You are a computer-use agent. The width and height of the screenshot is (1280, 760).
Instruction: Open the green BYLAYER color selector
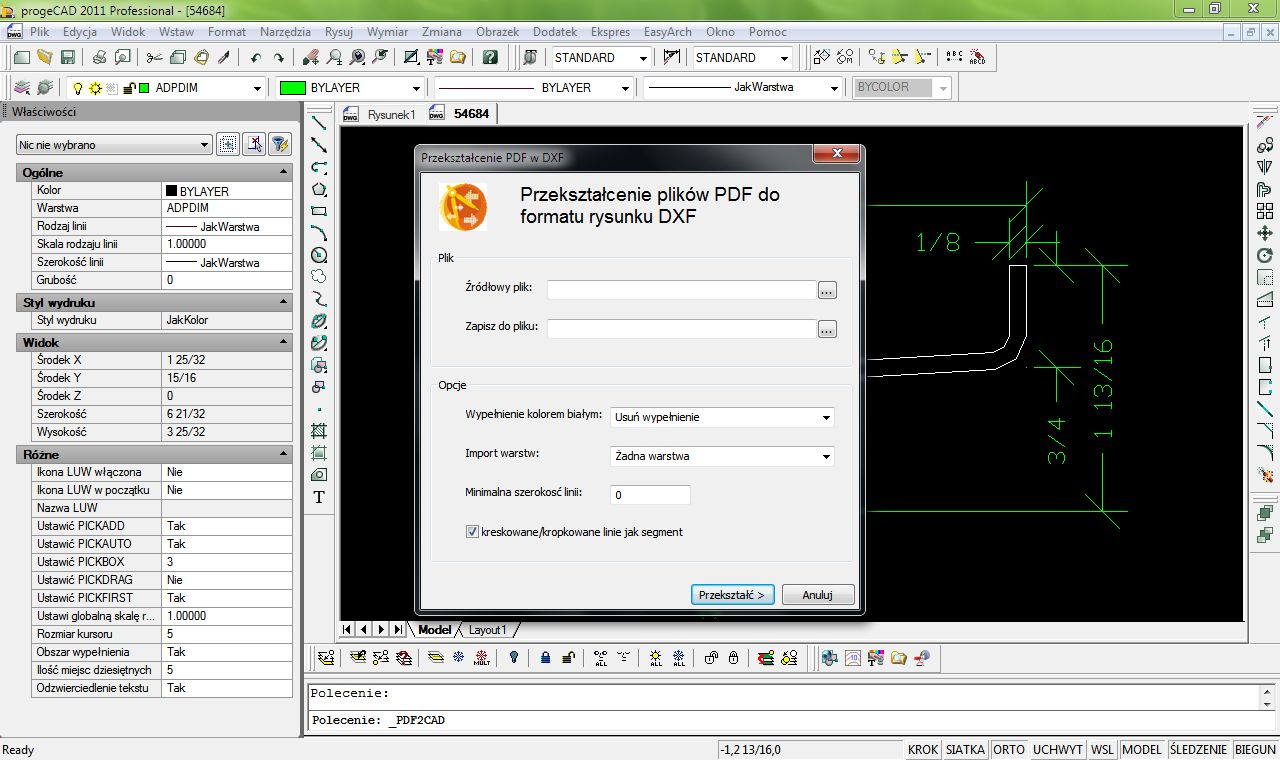tap(350, 88)
